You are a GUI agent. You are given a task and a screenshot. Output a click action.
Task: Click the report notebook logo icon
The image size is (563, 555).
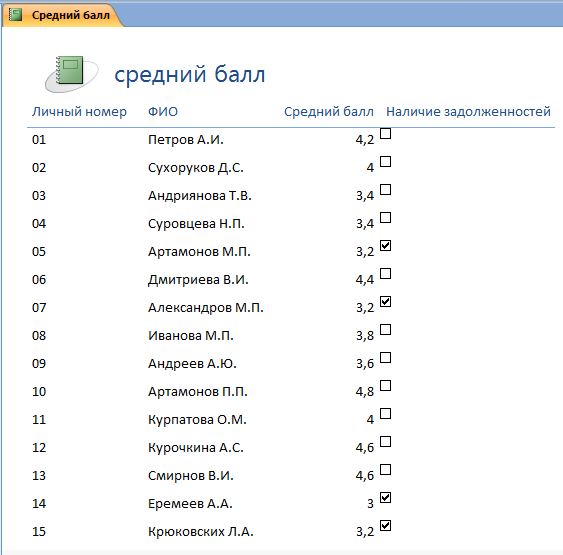(x=71, y=74)
